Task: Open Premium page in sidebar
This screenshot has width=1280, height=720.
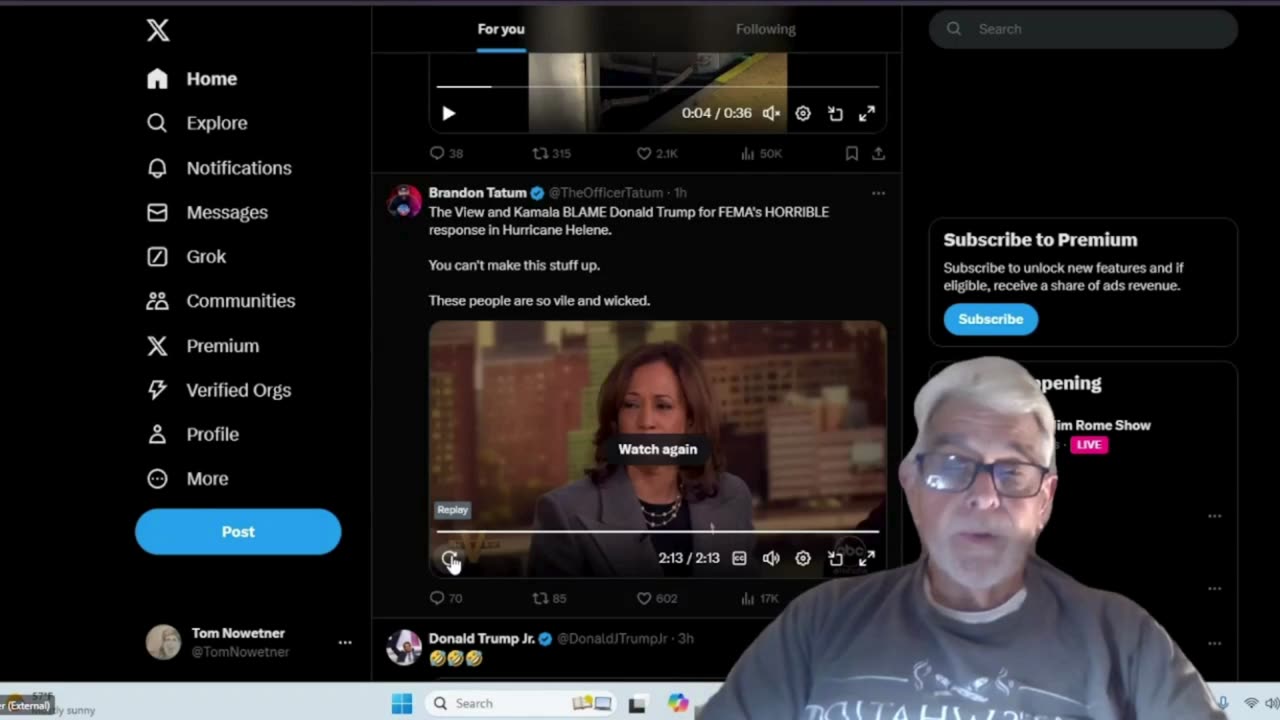Action: [203, 346]
